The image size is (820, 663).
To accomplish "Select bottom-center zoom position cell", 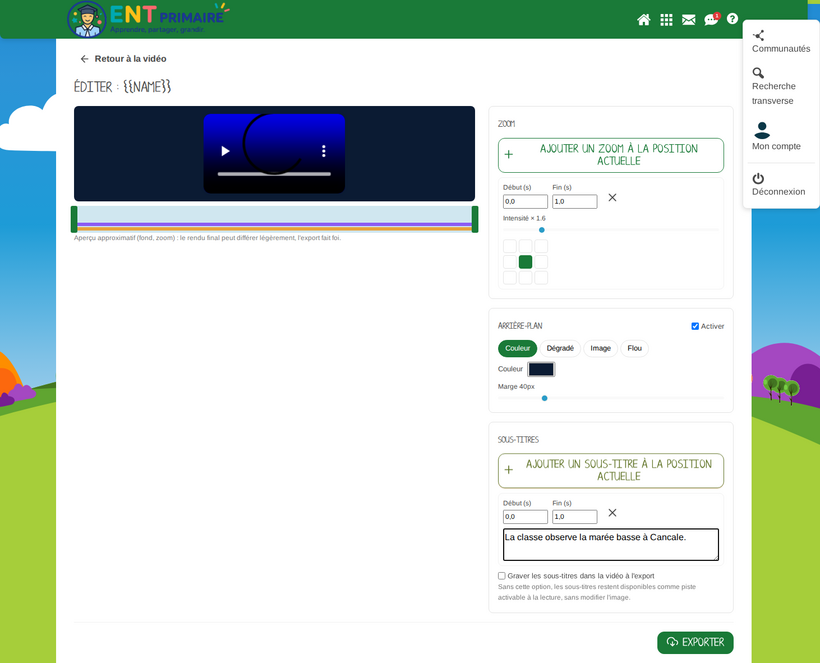I will click(x=526, y=278).
